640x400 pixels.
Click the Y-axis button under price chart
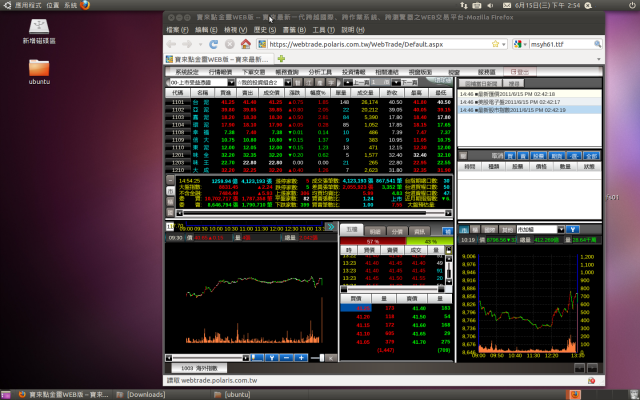[x=271, y=358]
